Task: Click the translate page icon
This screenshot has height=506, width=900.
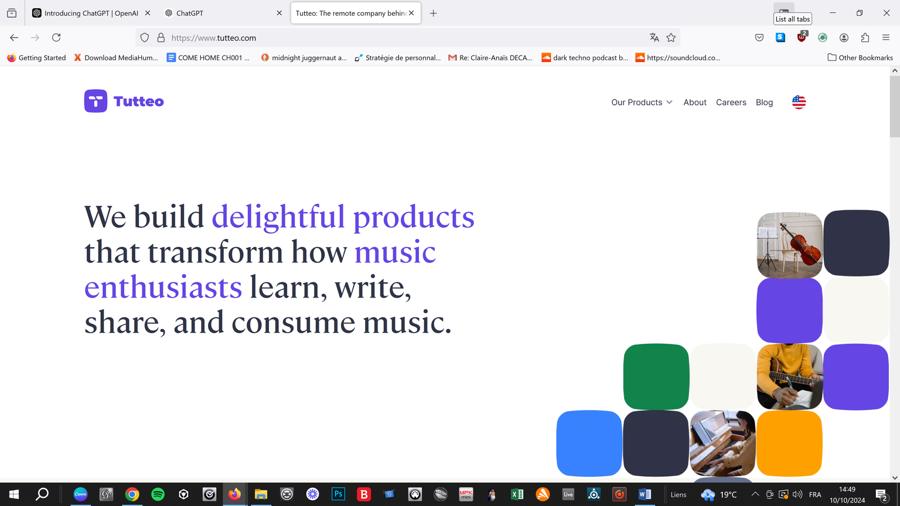Action: [x=654, y=38]
